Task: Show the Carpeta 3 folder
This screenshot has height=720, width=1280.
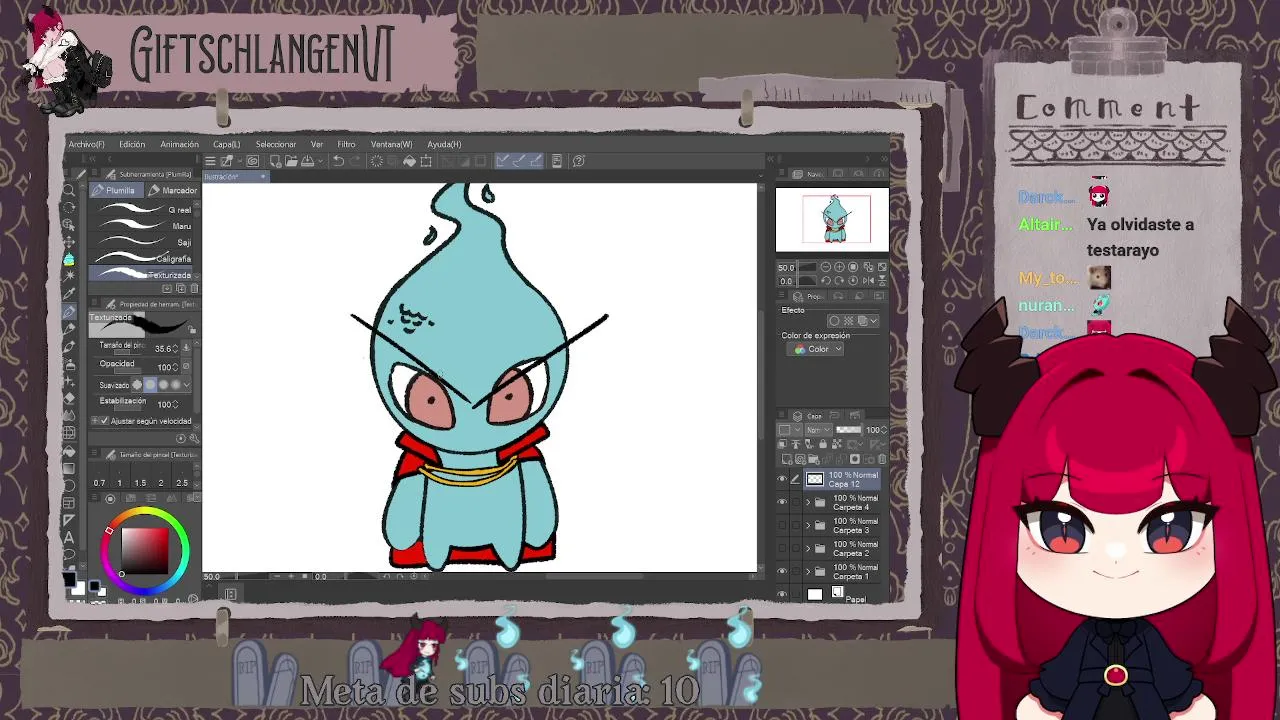Action: 782,525
